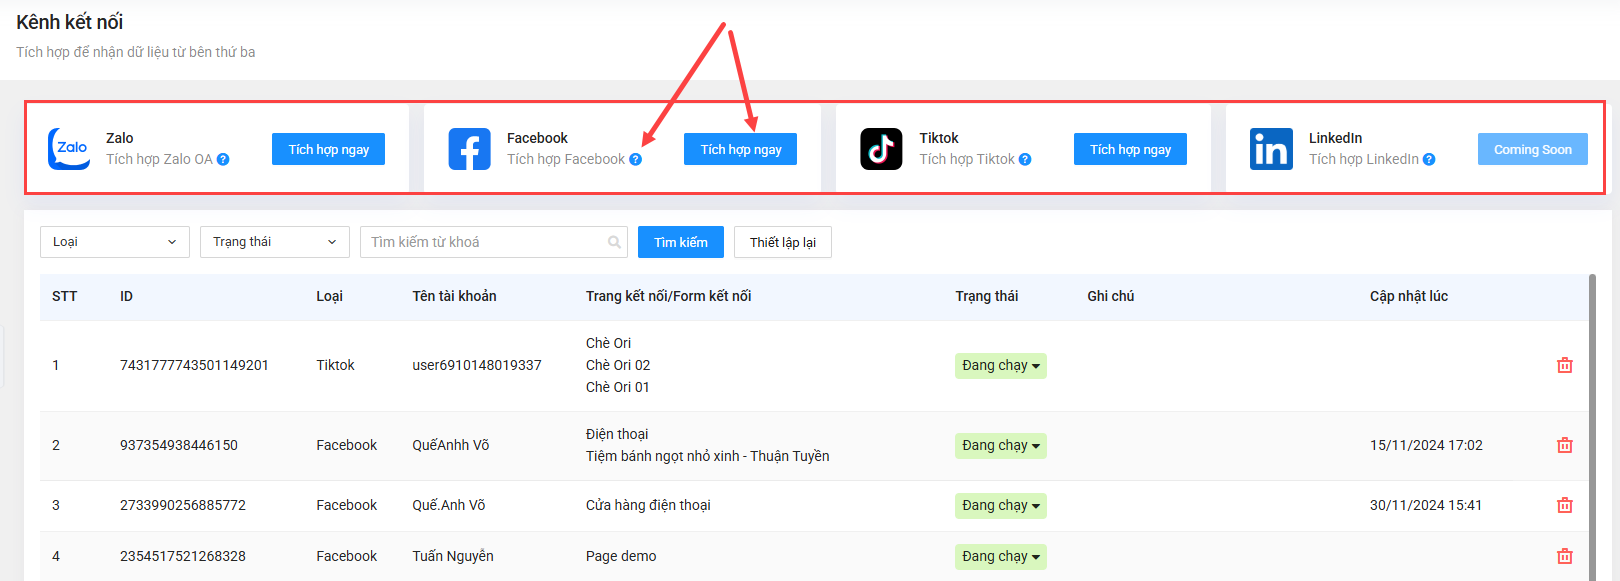The height and width of the screenshot is (581, 1620).
Task: Change Đang chạy status for Tuấn Nguyễn
Action: point(1001,557)
